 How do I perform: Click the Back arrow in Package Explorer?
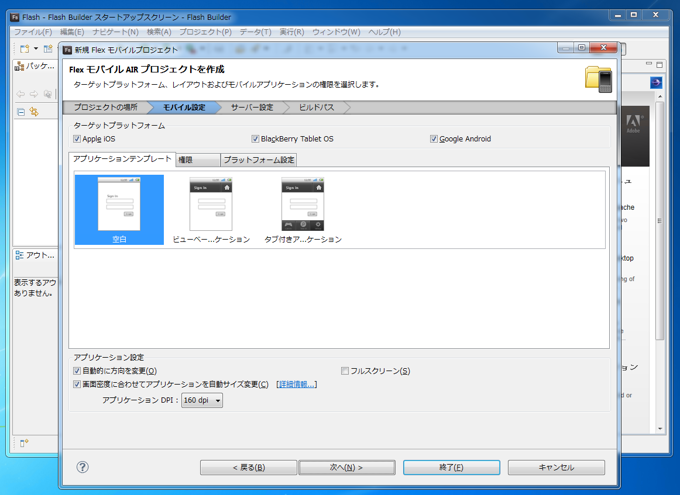coord(20,94)
